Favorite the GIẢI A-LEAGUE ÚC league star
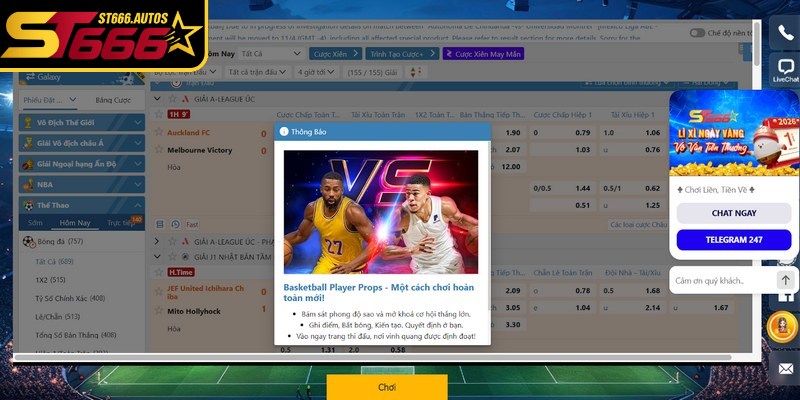Viewport: 800px width, 400px height. pos(172,99)
